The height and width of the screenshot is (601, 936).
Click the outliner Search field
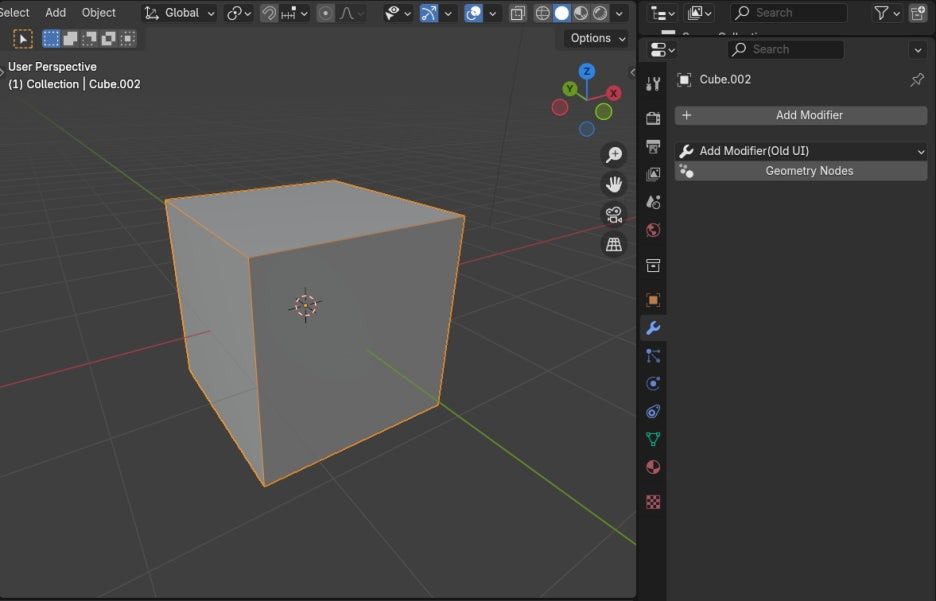pyautogui.click(x=789, y=13)
